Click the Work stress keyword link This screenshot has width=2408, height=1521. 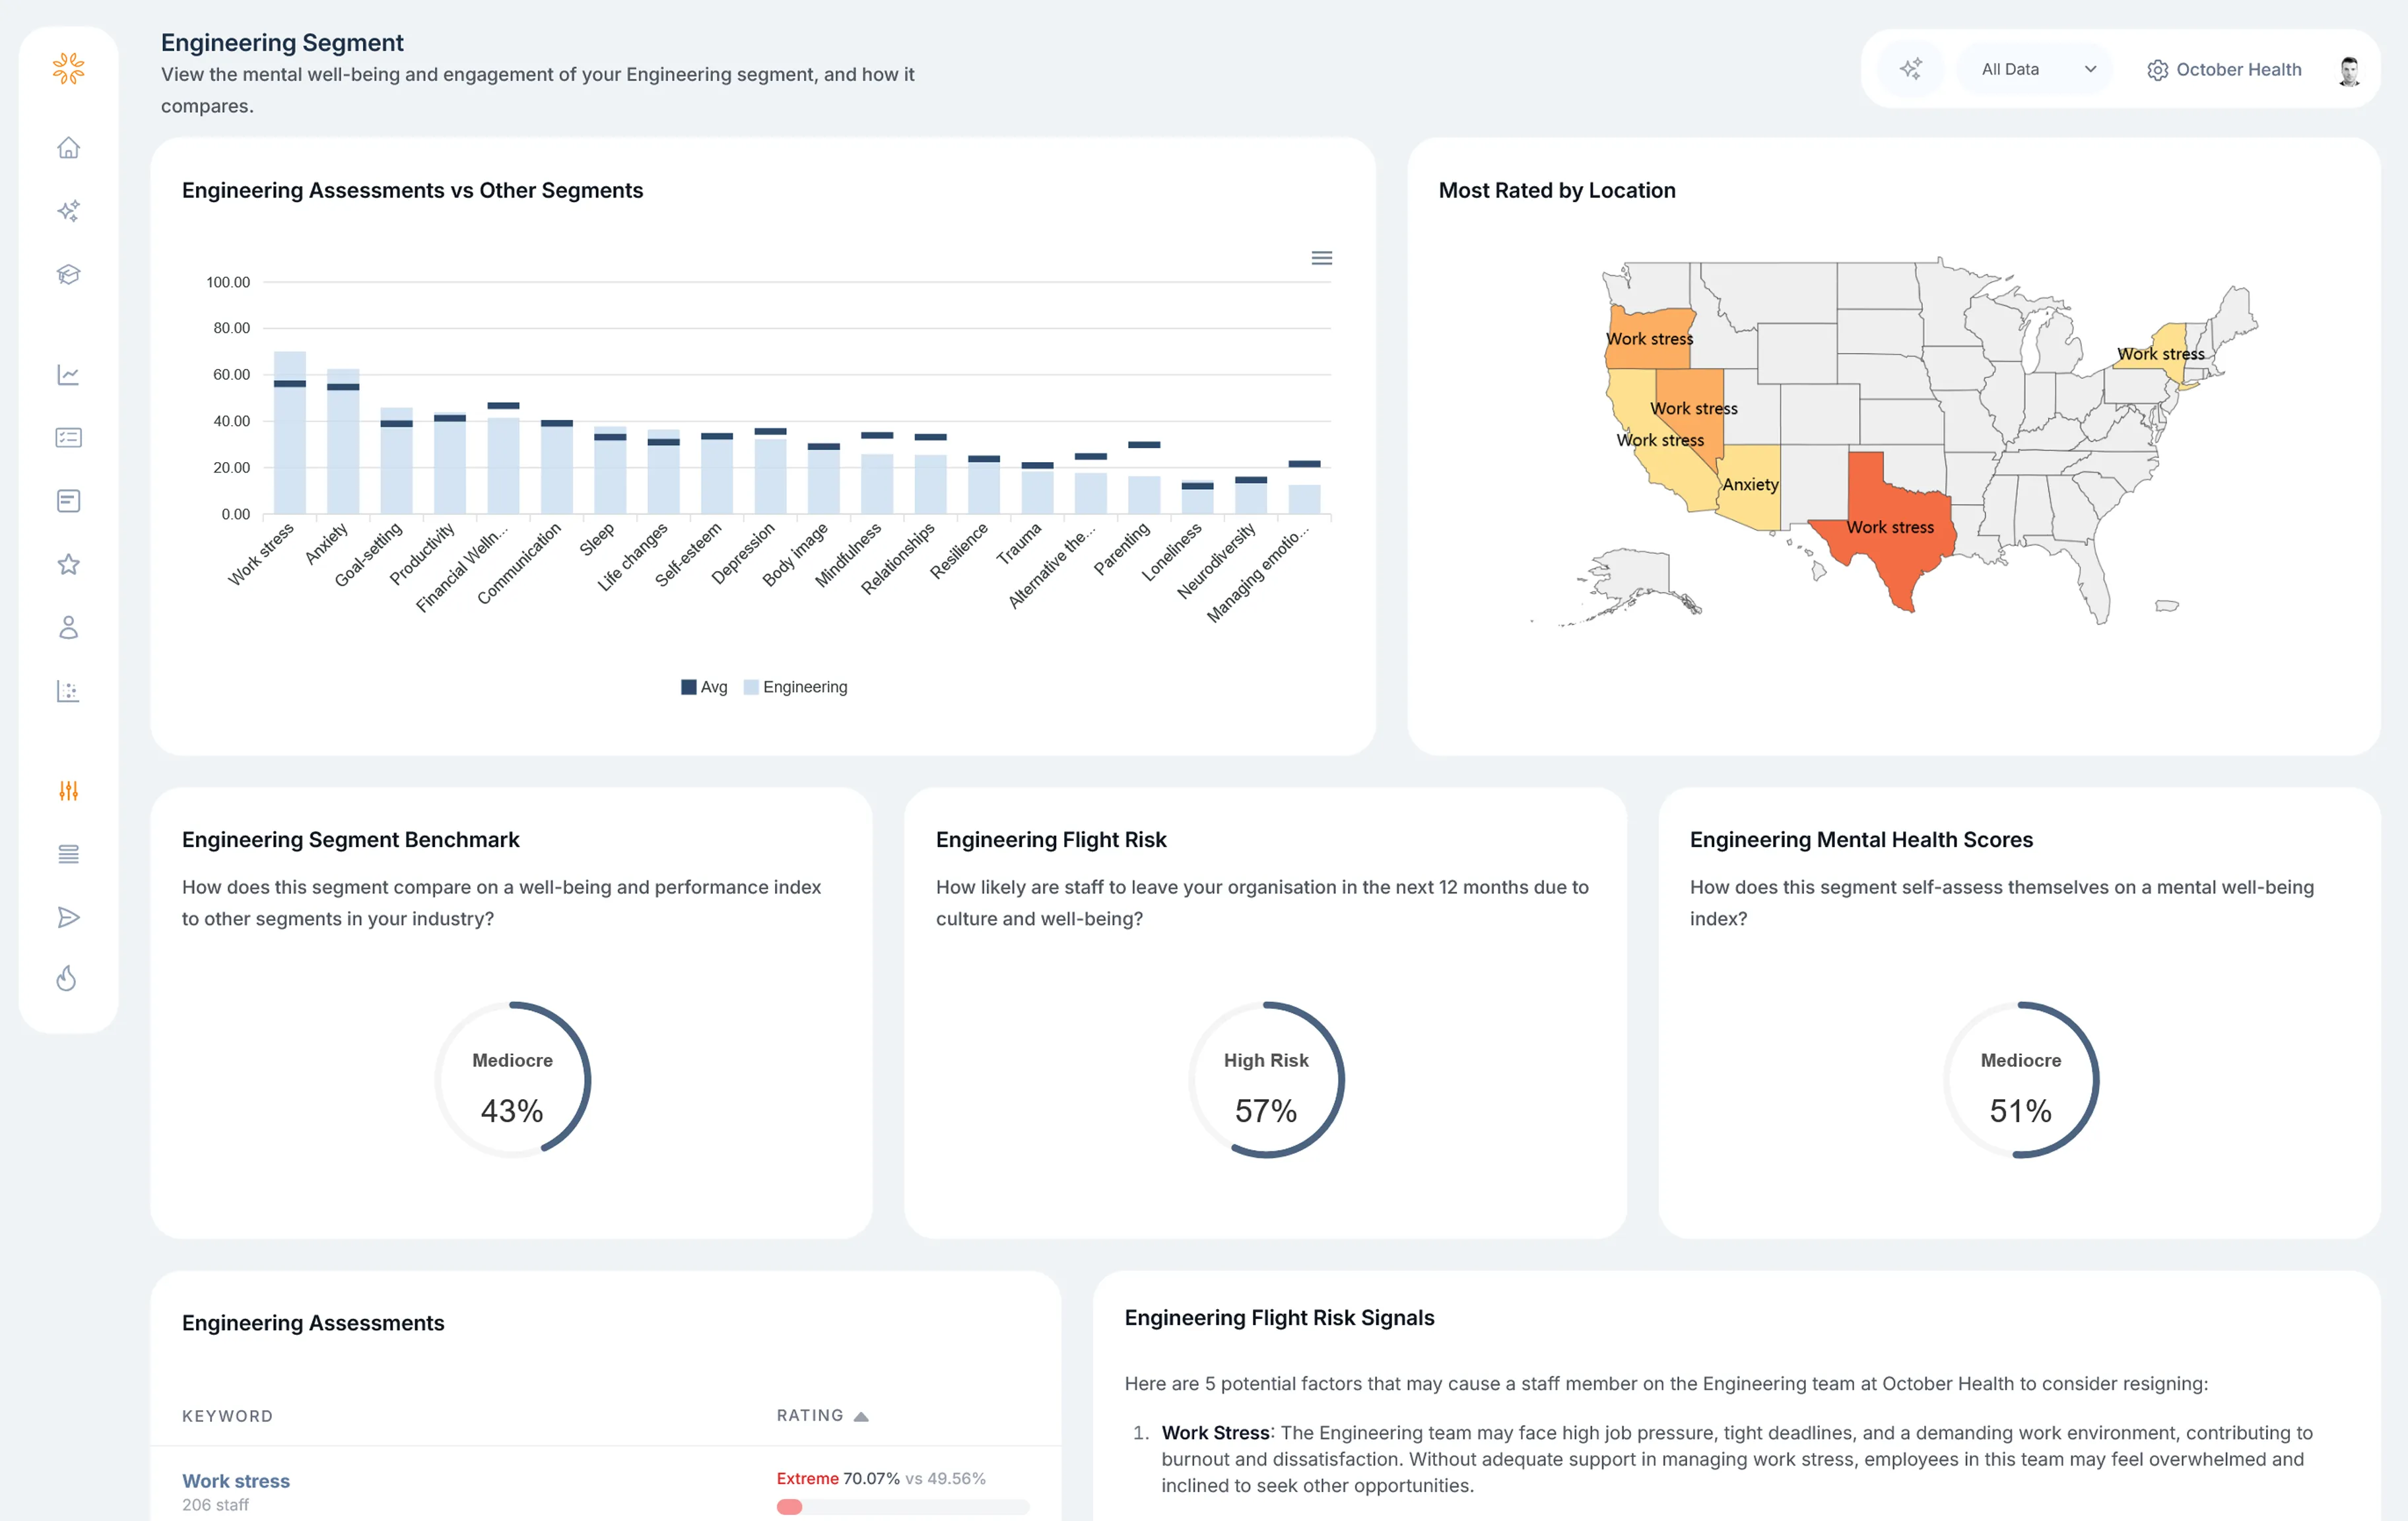236,1480
